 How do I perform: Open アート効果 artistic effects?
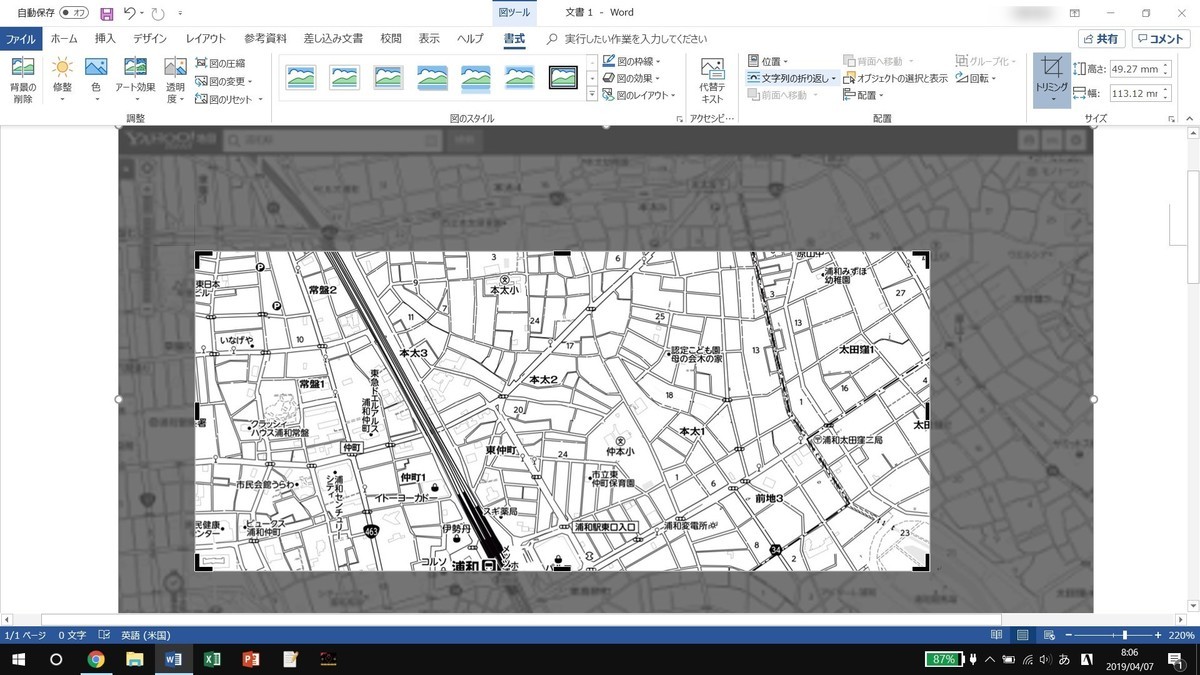135,81
